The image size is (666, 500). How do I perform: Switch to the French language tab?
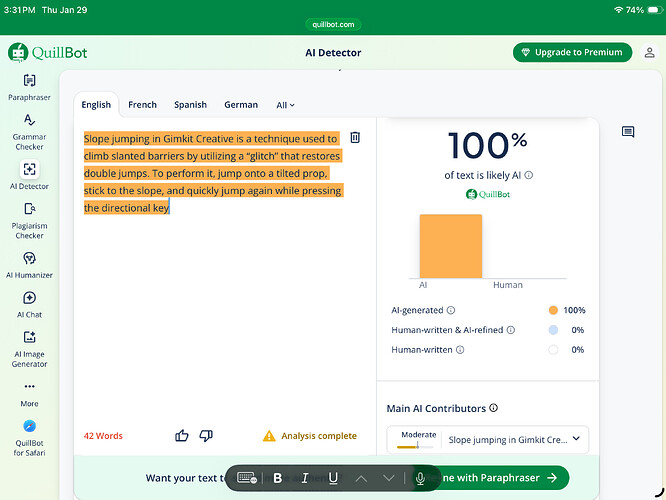click(142, 105)
